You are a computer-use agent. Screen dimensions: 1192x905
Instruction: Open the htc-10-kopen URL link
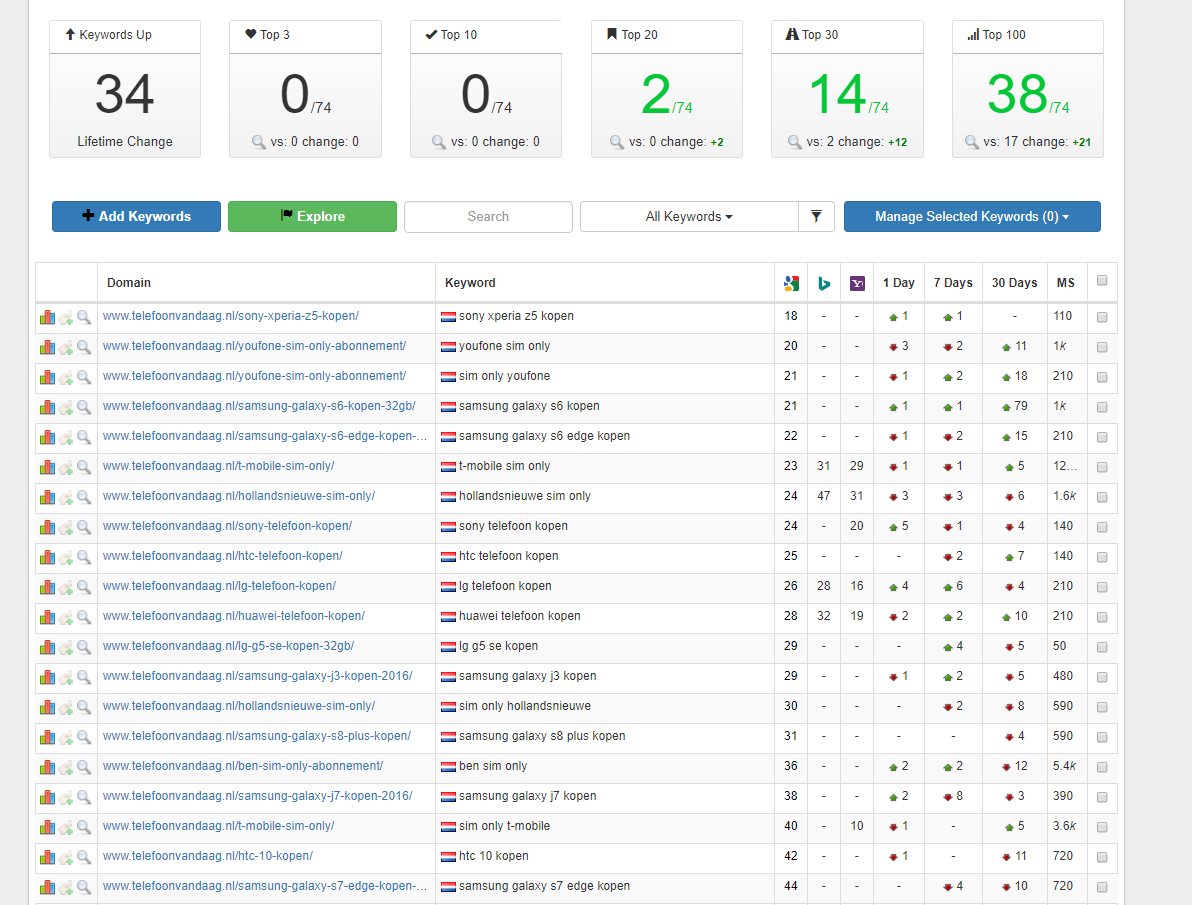(208, 856)
